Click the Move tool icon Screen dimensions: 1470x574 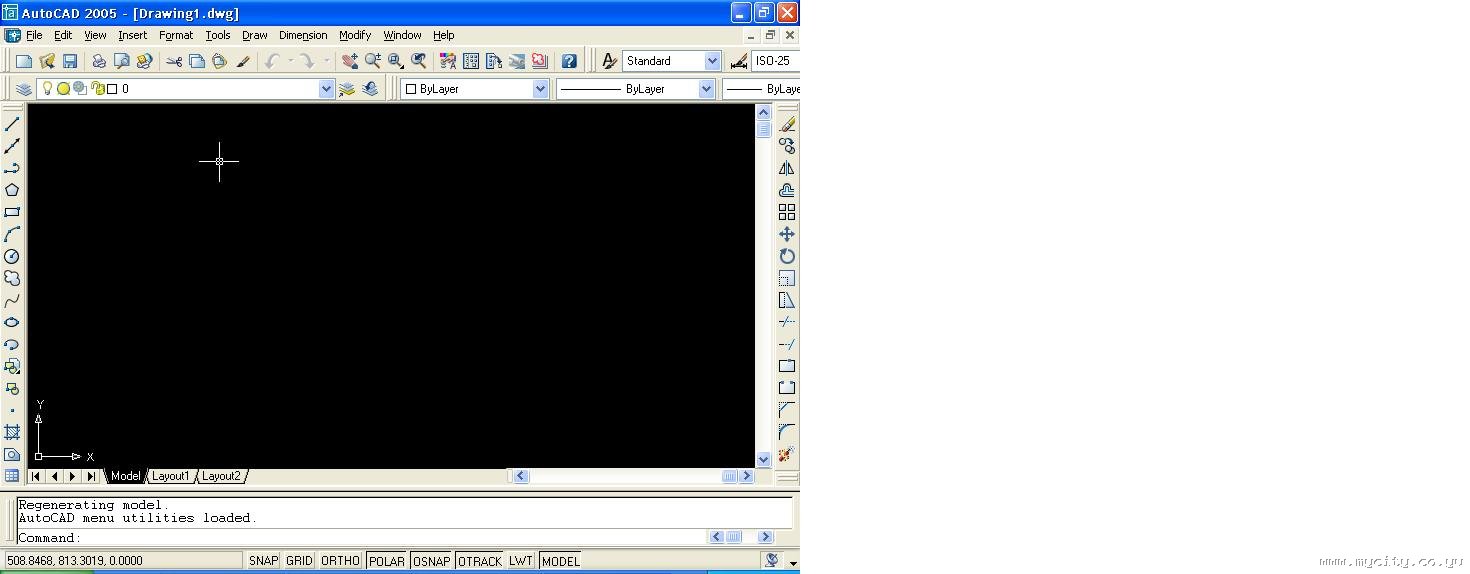coord(787,234)
